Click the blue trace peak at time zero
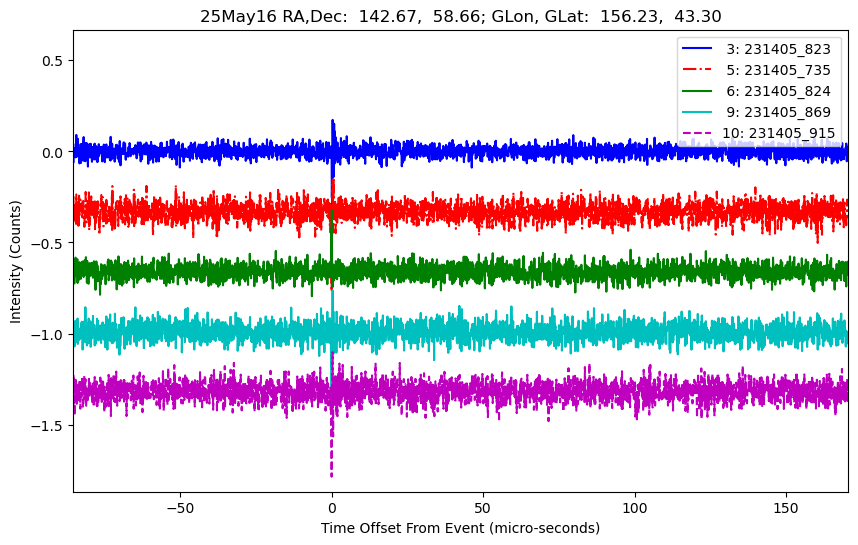The height and width of the screenshot is (545, 858). coord(332,122)
